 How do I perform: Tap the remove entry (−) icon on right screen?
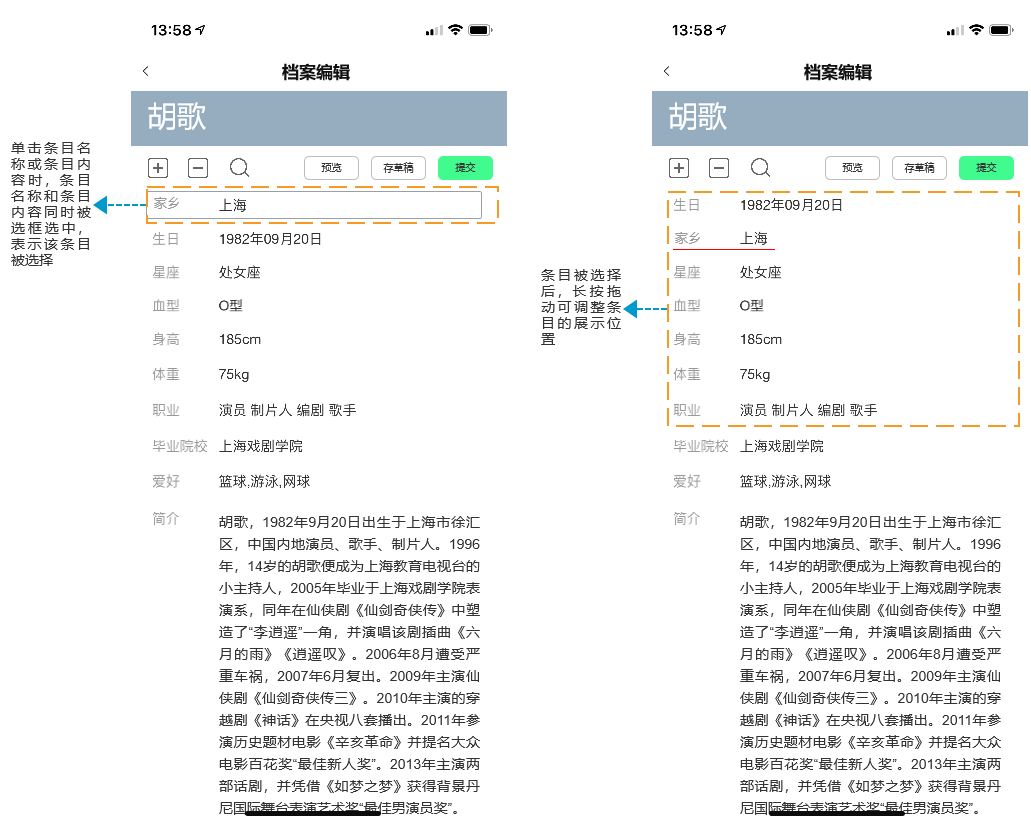[719, 168]
